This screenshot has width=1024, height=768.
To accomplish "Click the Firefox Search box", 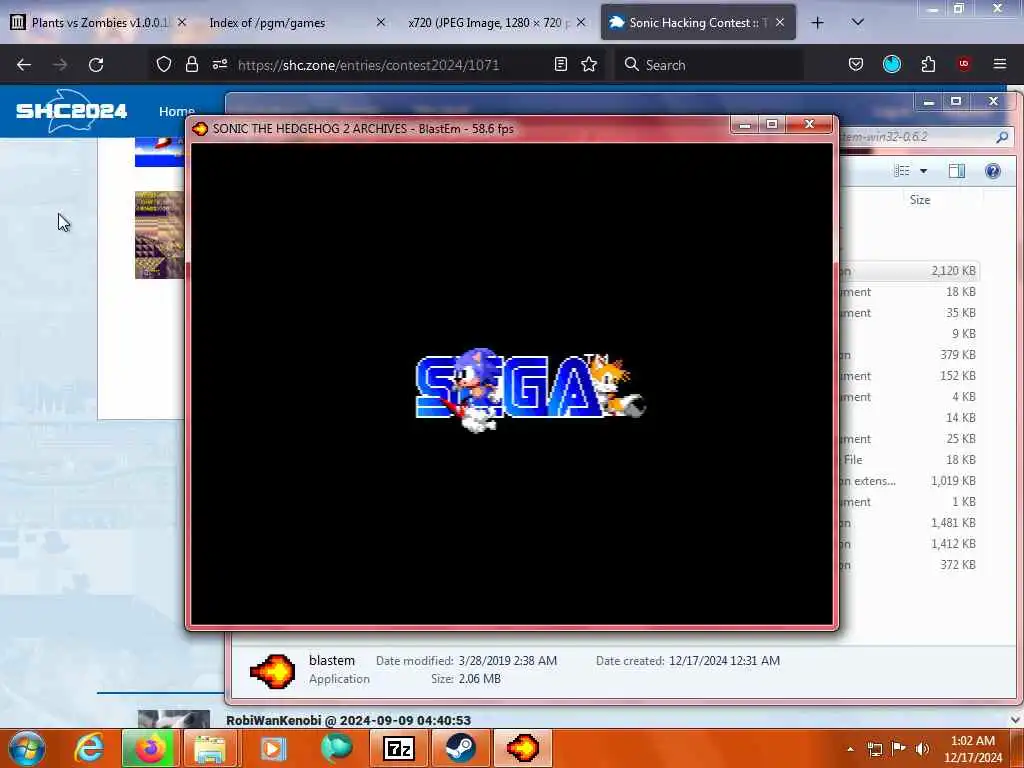I will coord(709,65).
